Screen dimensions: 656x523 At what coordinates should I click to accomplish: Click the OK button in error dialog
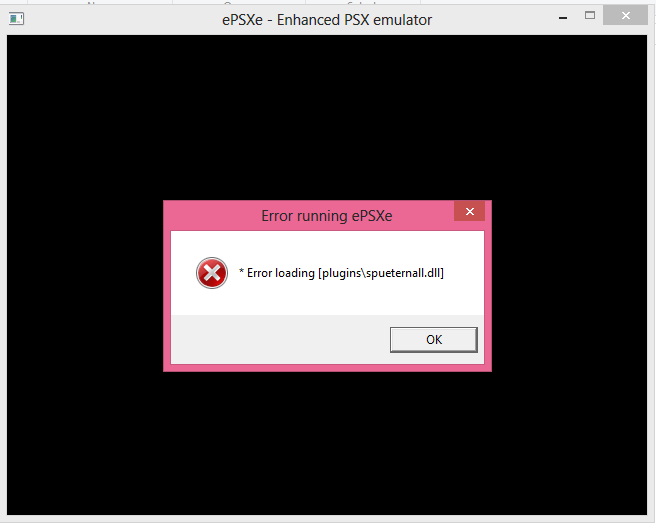point(433,339)
